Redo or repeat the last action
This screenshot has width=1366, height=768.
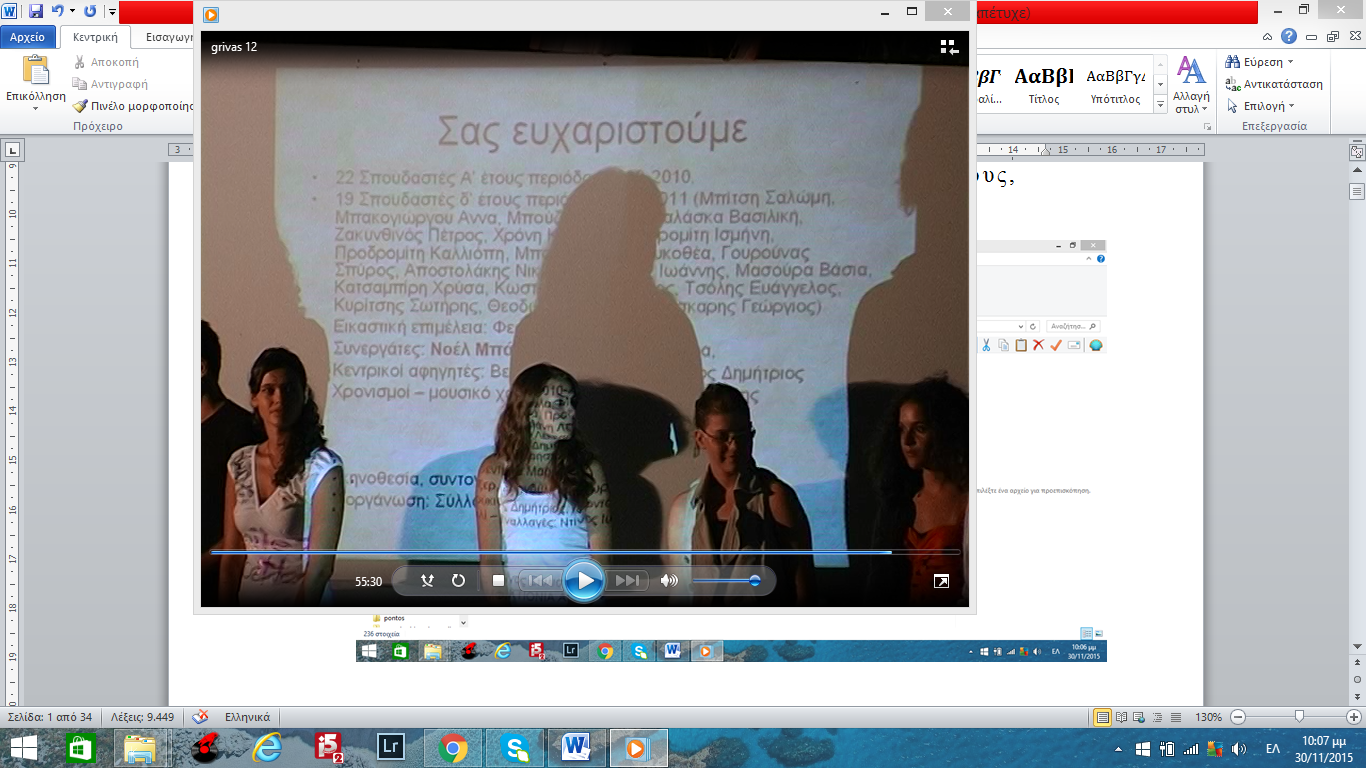[x=90, y=11]
